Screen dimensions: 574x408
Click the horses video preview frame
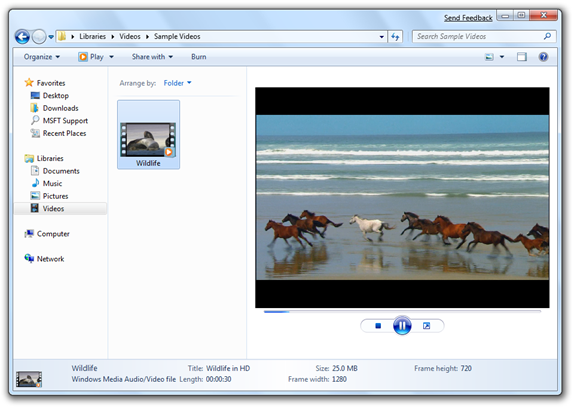tap(402, 198)
